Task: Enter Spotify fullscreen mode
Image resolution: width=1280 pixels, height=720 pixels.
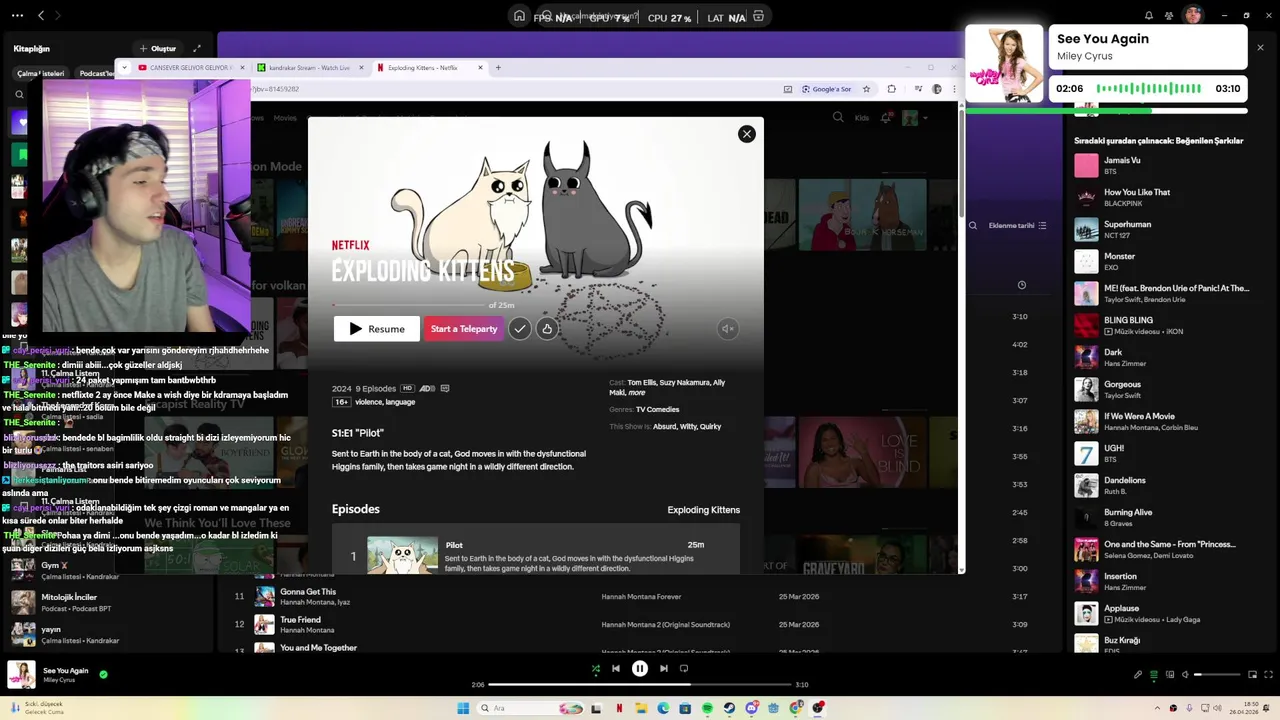Action: tap(1269, 675)
